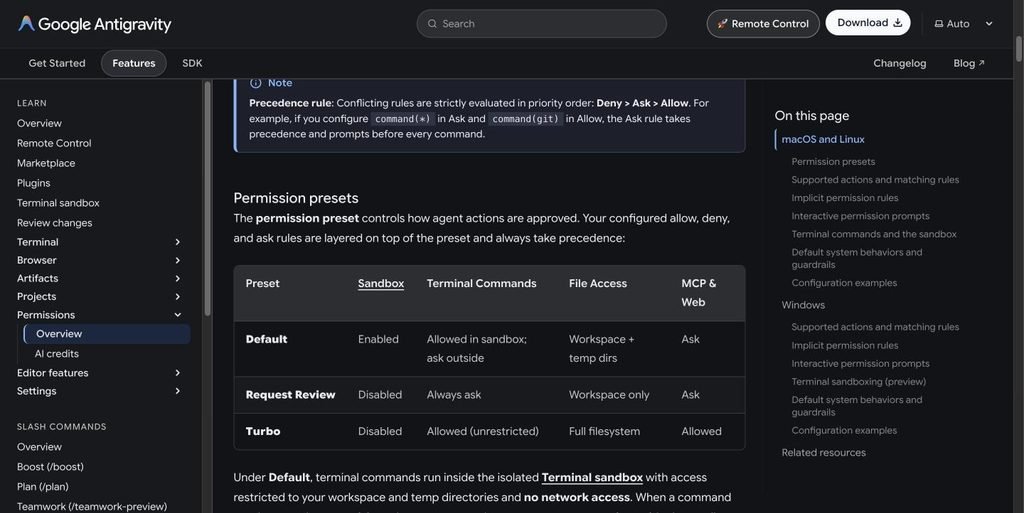Viewport: 1024px width, 513px height.
Task: Open Plugins in sidebar
Action: (33, 183)
